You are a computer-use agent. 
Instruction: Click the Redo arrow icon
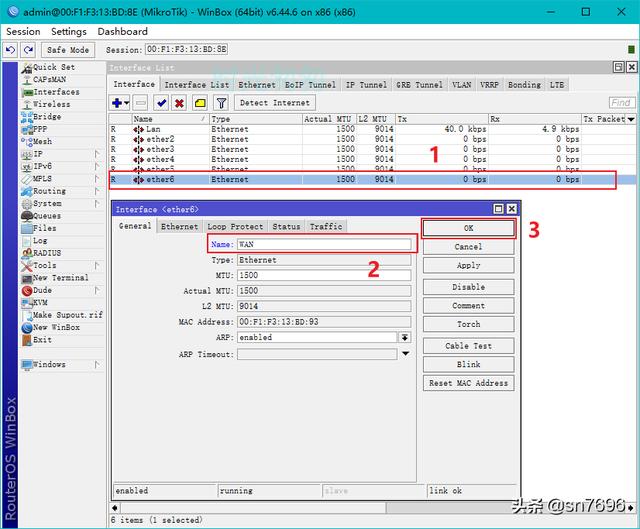(x=28, y=50)
